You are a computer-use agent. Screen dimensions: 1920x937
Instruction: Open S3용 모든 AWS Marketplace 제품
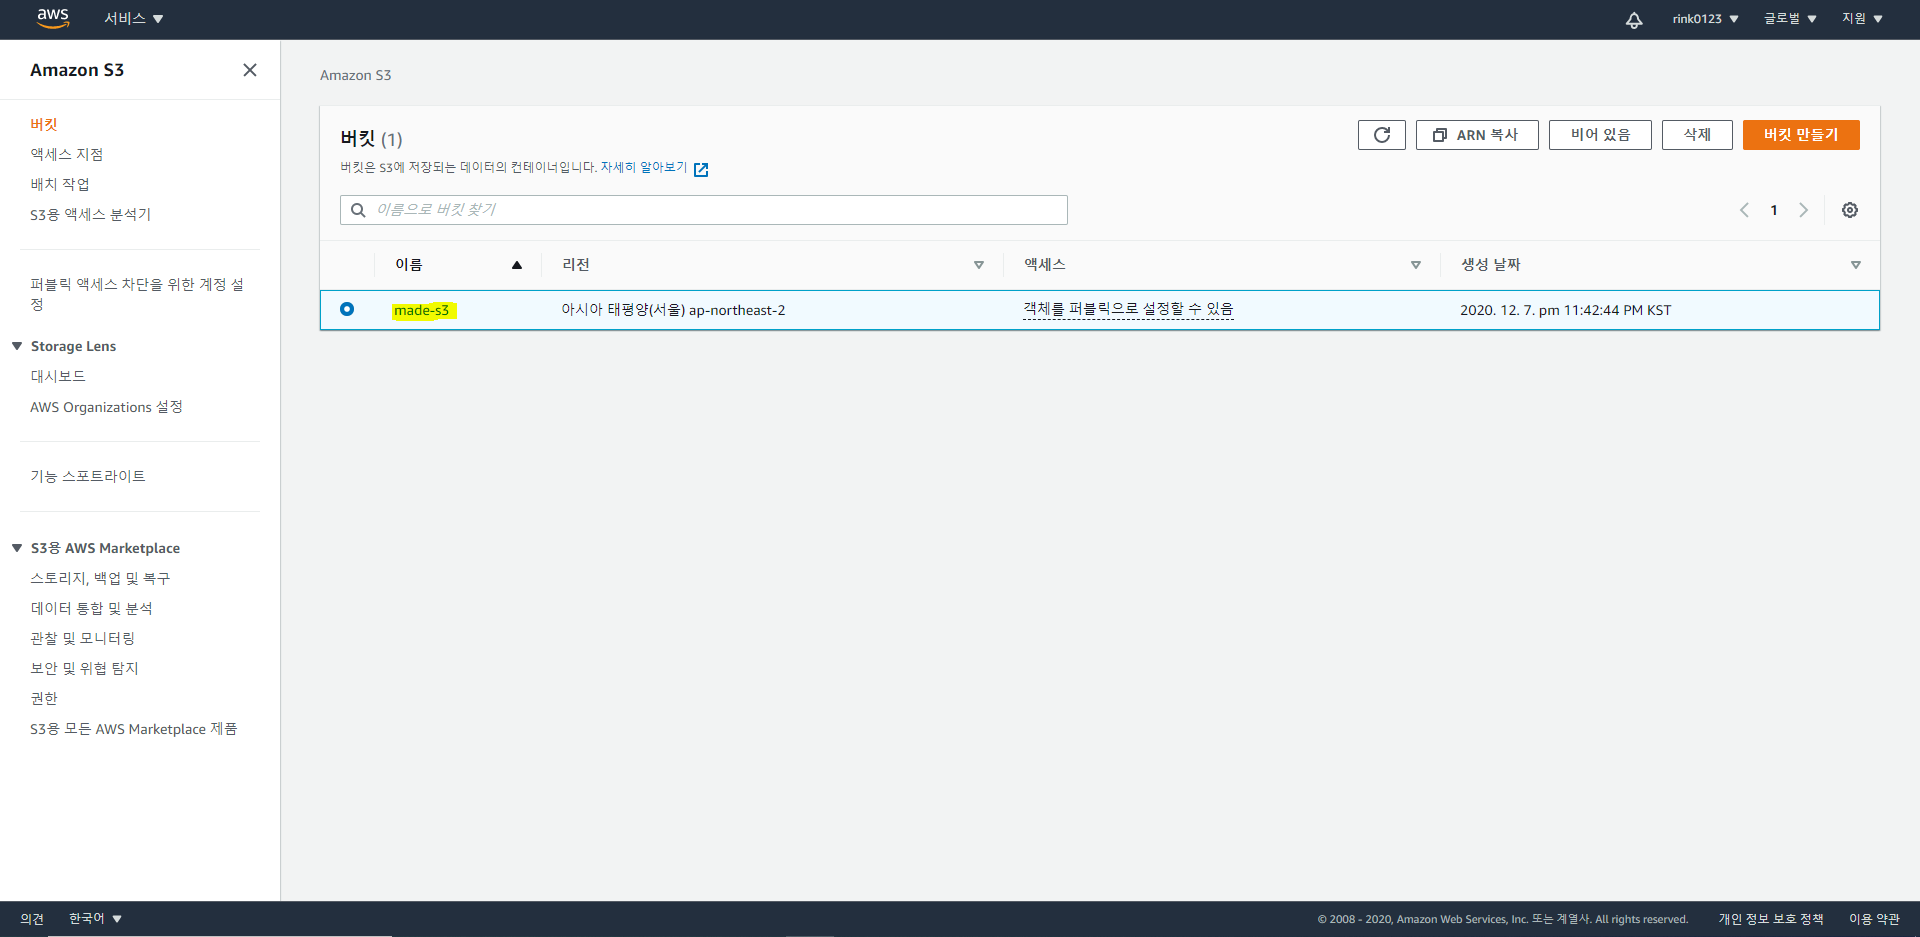coord(134,729)
